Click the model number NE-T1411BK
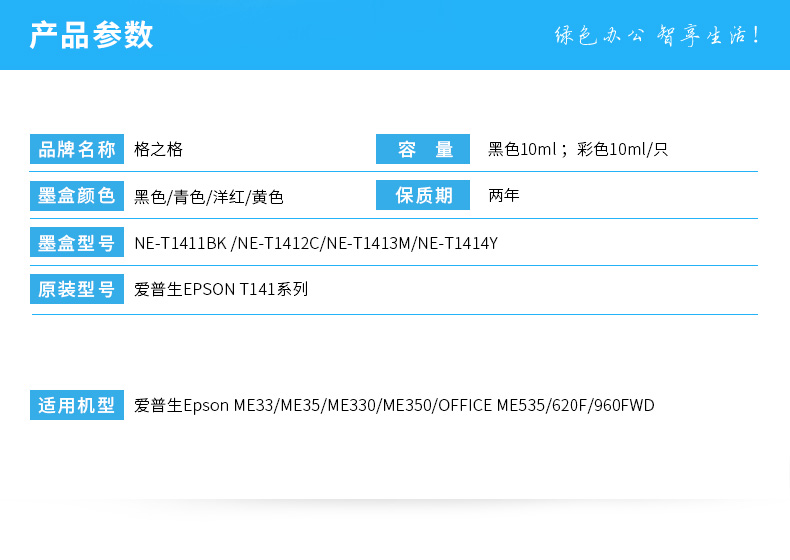Viewport: 790px width, 560px height. [180, 243]
